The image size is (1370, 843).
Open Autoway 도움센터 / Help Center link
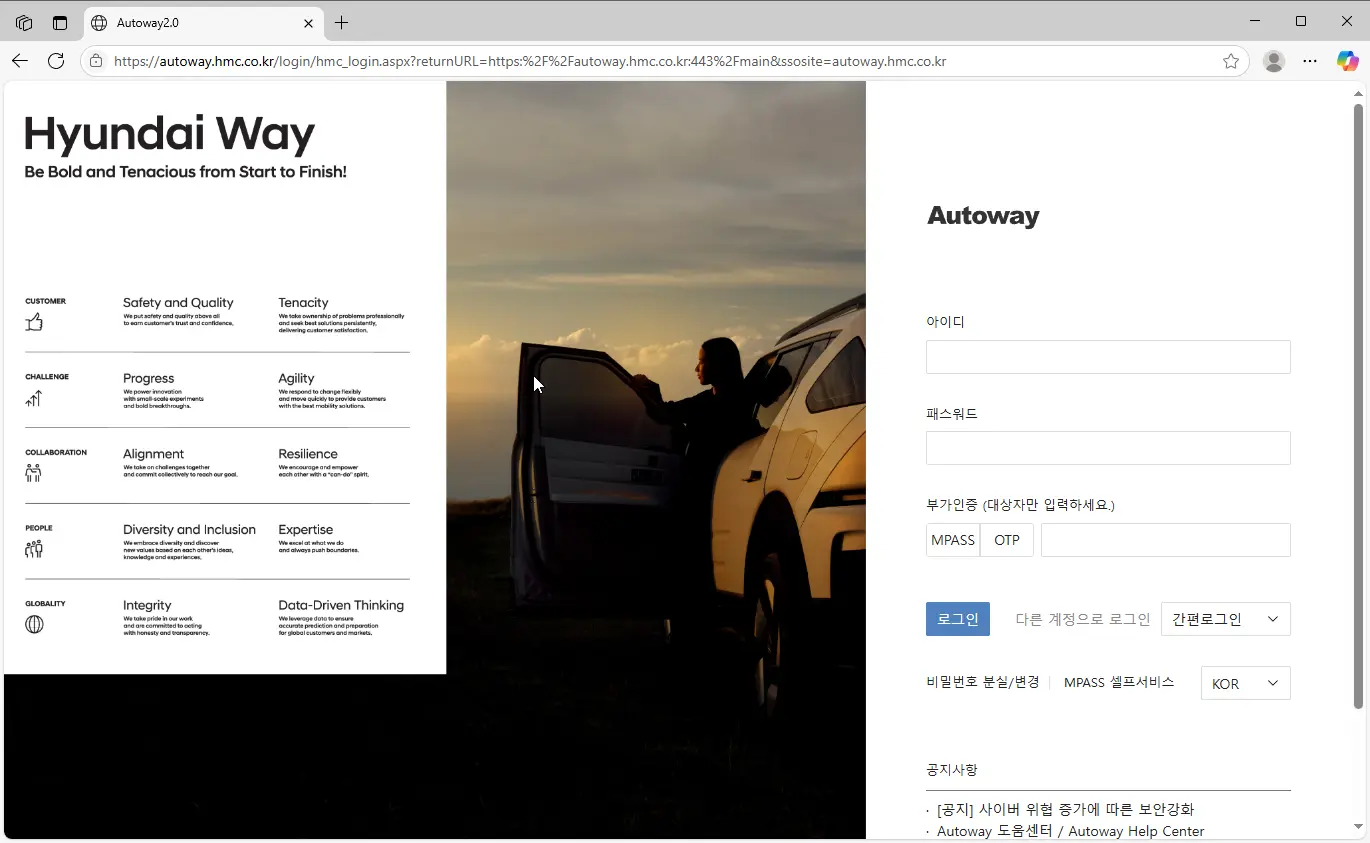(1071, 831)
